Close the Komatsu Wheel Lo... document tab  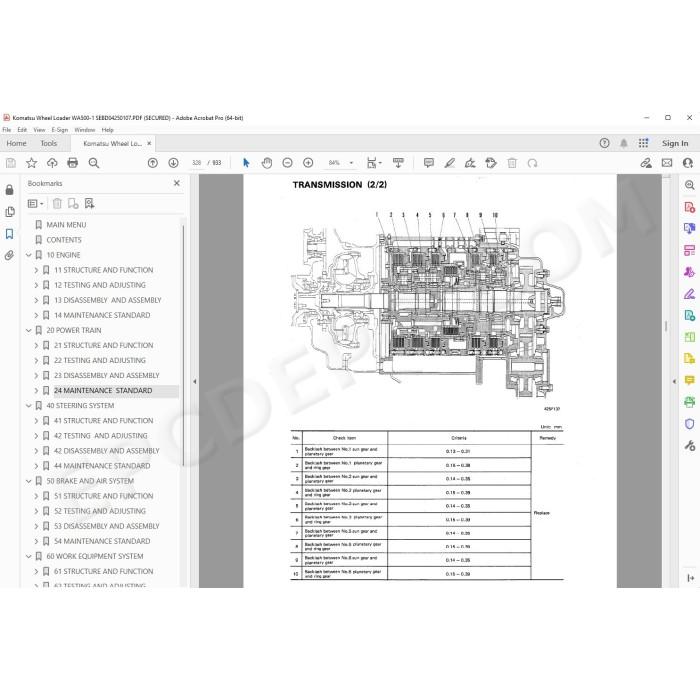[149, 143]
